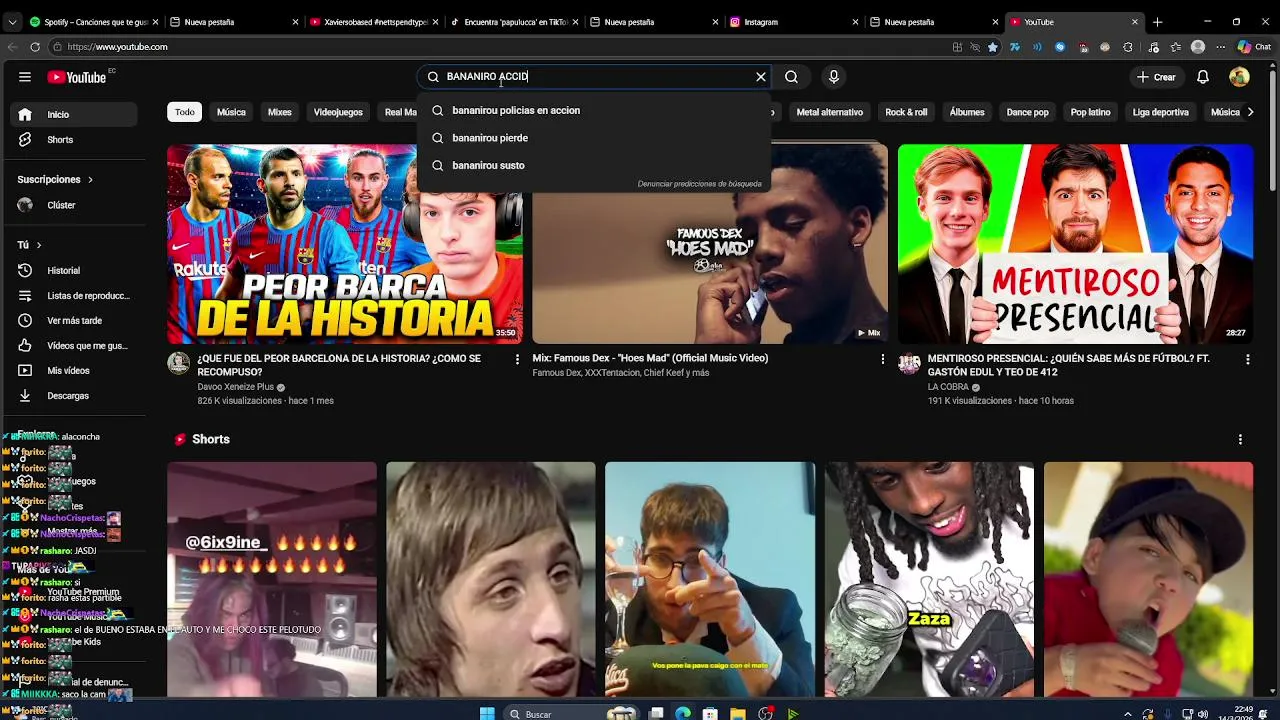1280x720 pixels.
Task: Open MENTIROSO PRESENCIAL thumbnail
Action: tap(1075, 244)
